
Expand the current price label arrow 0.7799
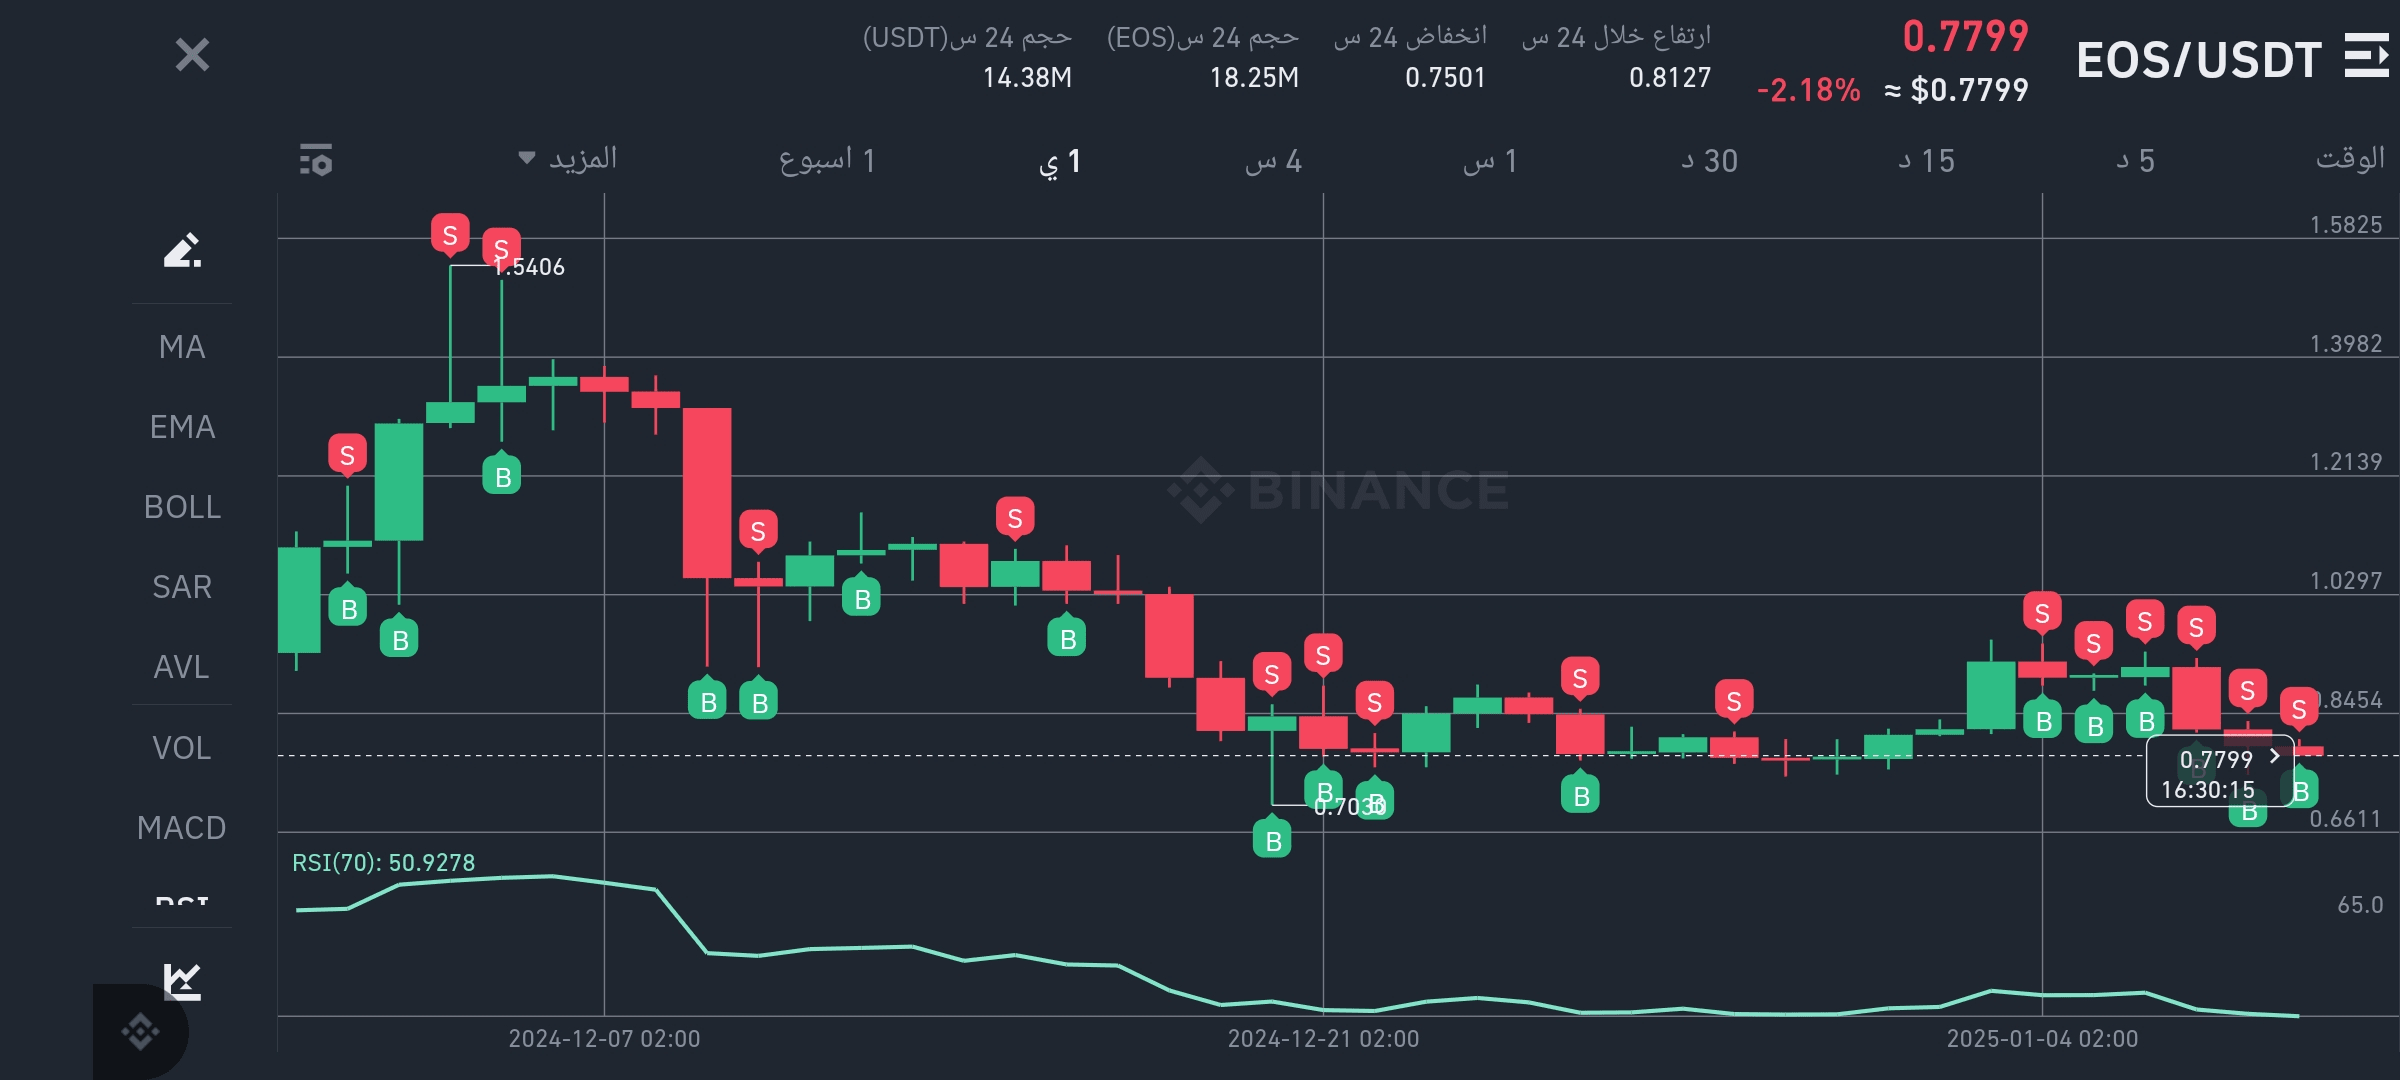click(x=2274, y=757)
